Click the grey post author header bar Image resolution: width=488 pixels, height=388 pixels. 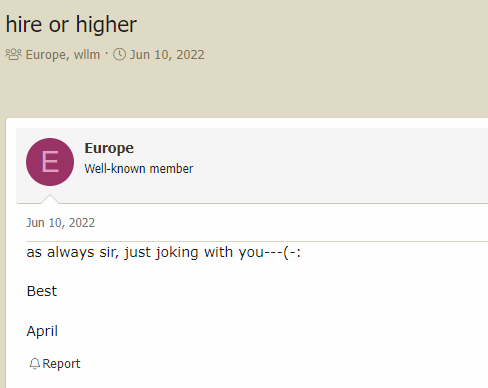(252, 166)
